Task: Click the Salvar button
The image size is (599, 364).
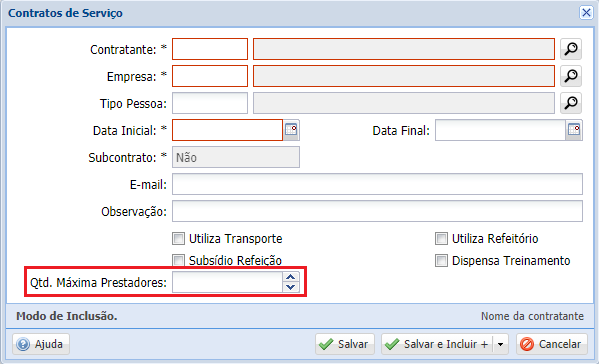Action: coord(345,344)
